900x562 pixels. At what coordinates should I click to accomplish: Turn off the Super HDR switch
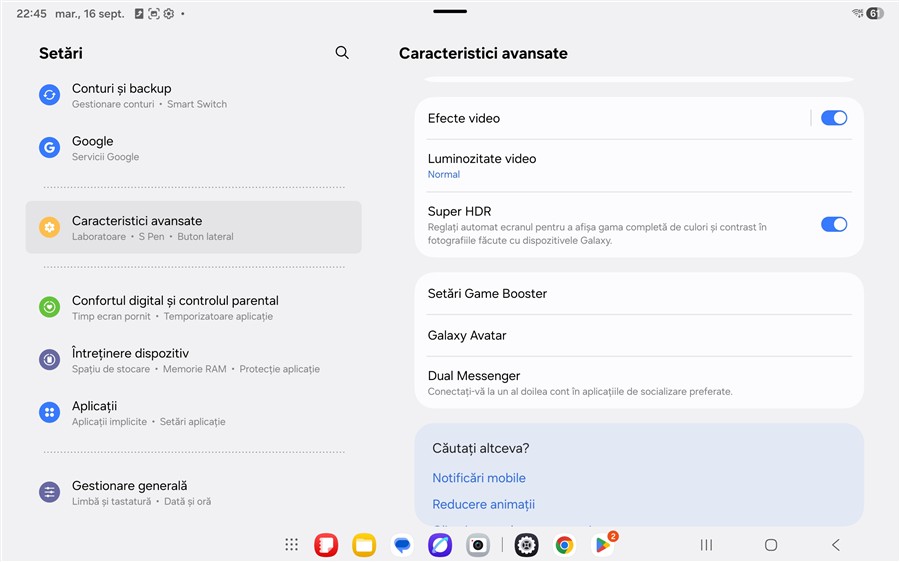[833, 224]
